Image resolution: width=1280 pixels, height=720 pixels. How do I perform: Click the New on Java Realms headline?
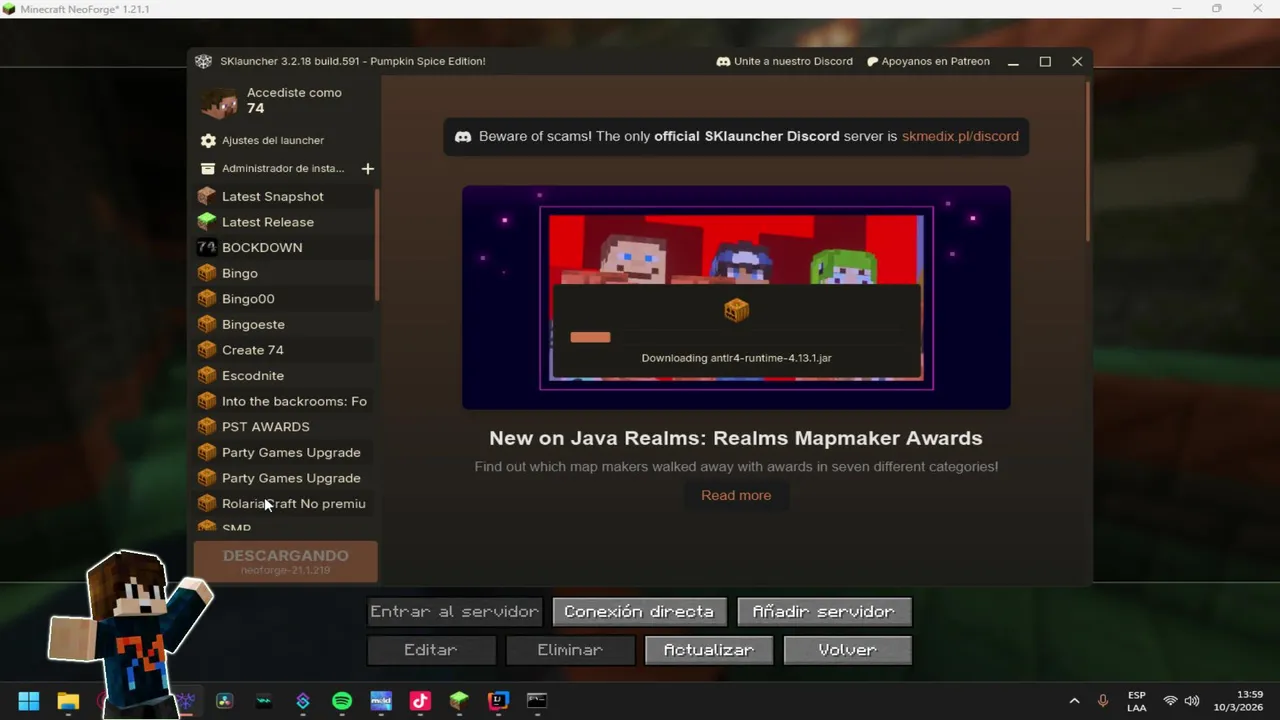[x=736, y=438]
